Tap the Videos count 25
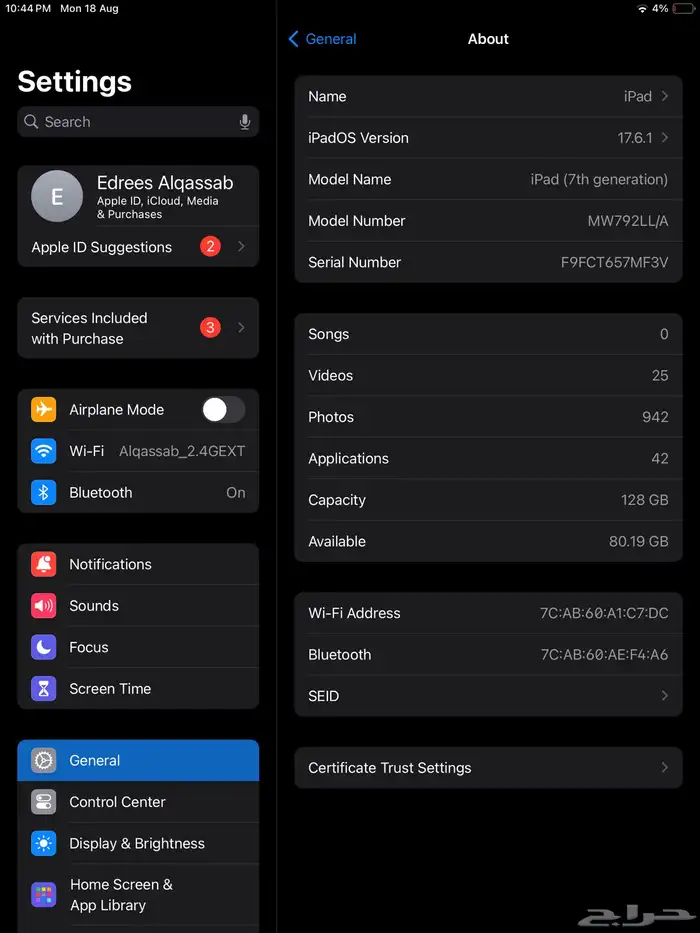This screenshot has width=700, height=933. click(660, 375)
